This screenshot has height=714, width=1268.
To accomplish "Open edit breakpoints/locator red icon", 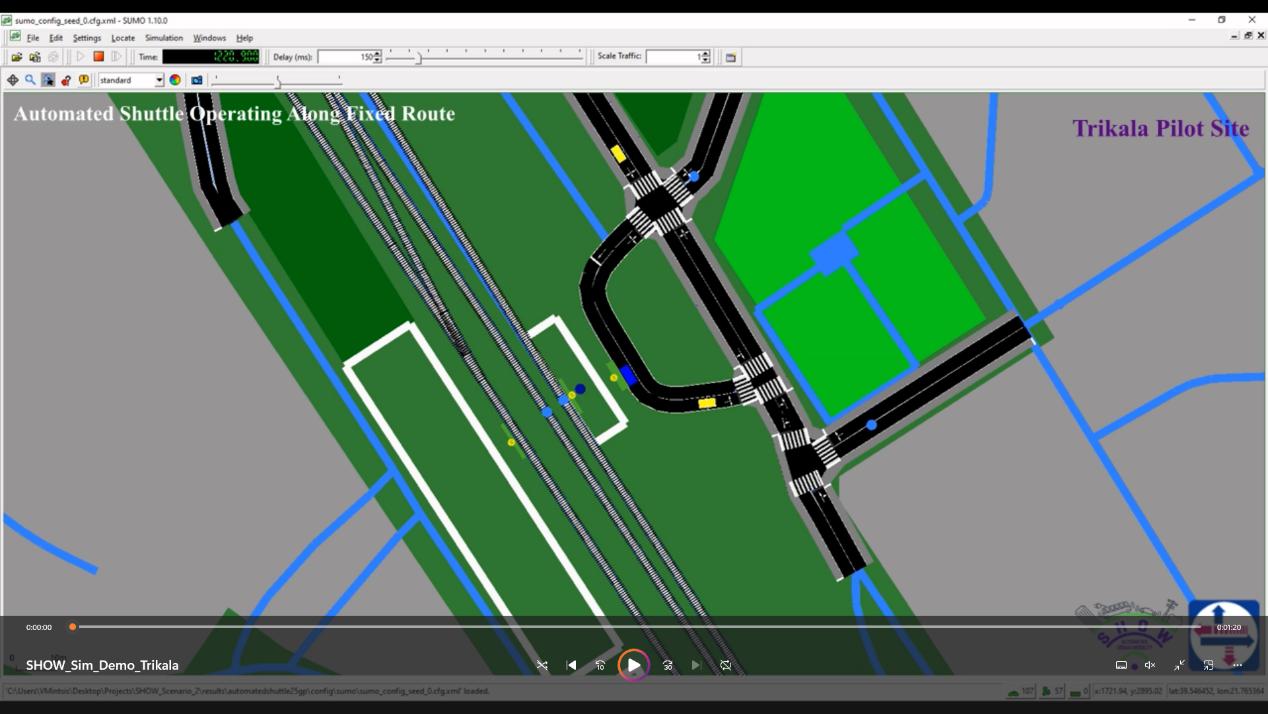I will click(66, 80).
